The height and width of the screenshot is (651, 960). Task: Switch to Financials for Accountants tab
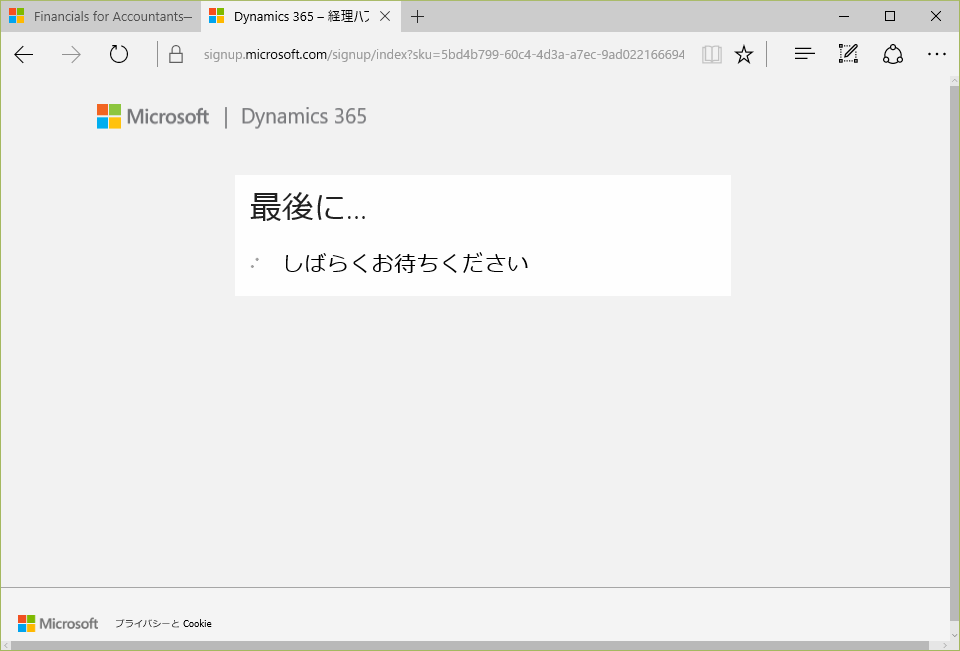point(101,17)
